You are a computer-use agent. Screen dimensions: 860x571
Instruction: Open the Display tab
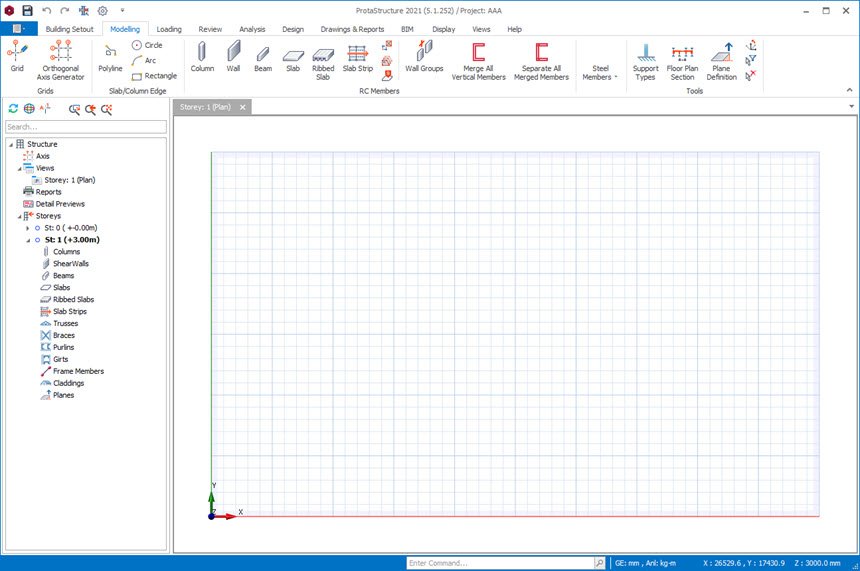click(444, 29)
